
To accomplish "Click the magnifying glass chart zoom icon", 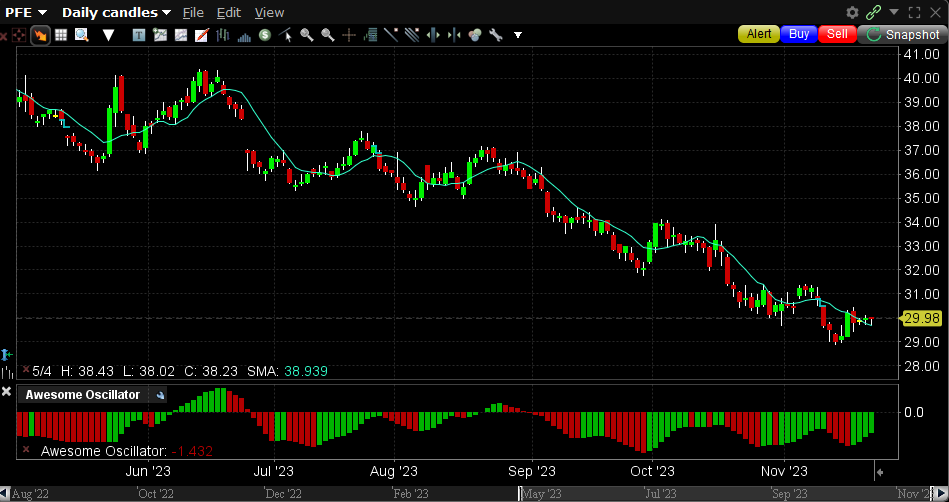I will tap(81, 35).
